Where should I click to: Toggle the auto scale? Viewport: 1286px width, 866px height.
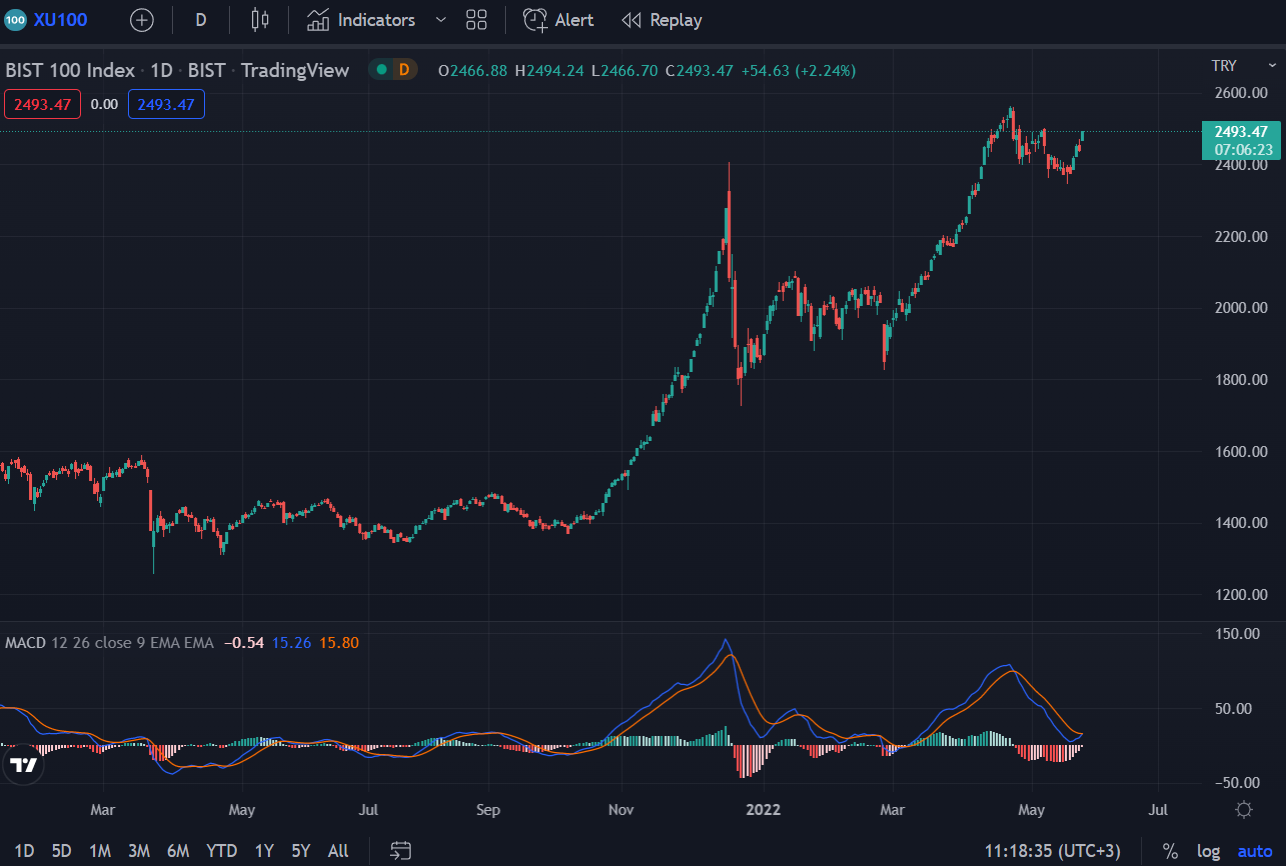pyautogui.click(x=1255, y=851)
